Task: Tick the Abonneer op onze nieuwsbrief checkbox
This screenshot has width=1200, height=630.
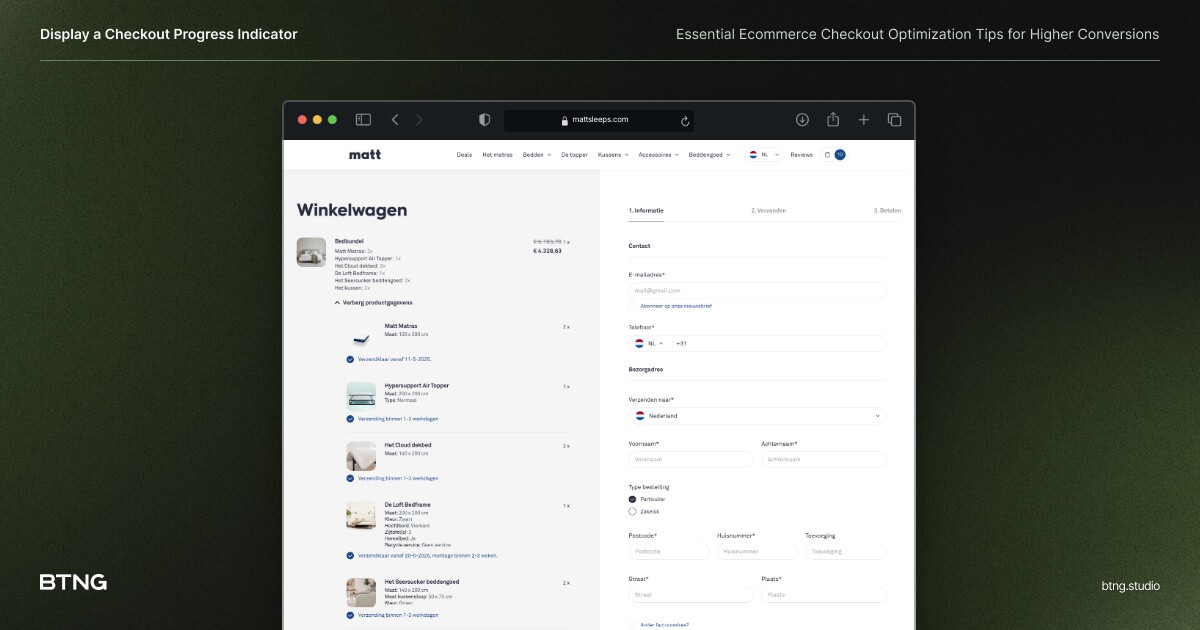Action: click(632, 306)
